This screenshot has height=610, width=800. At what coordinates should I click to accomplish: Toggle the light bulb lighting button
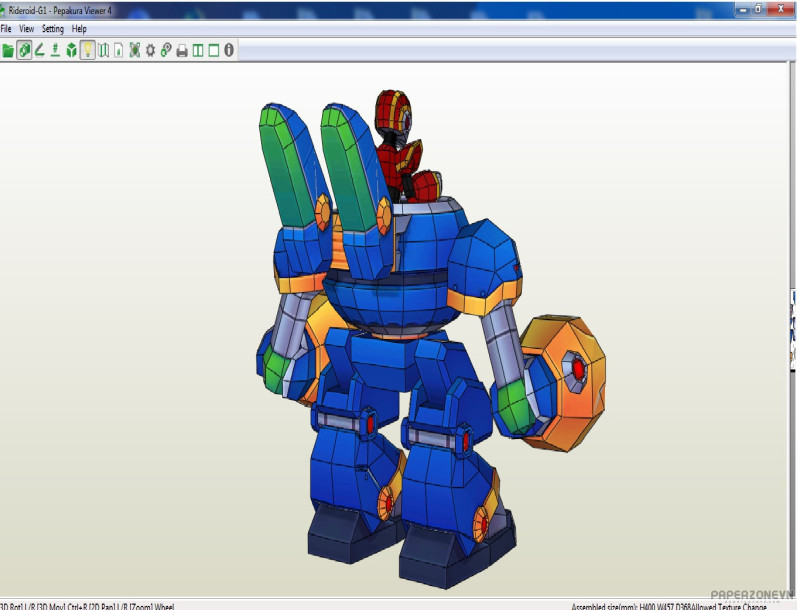(x=87, y=50)
